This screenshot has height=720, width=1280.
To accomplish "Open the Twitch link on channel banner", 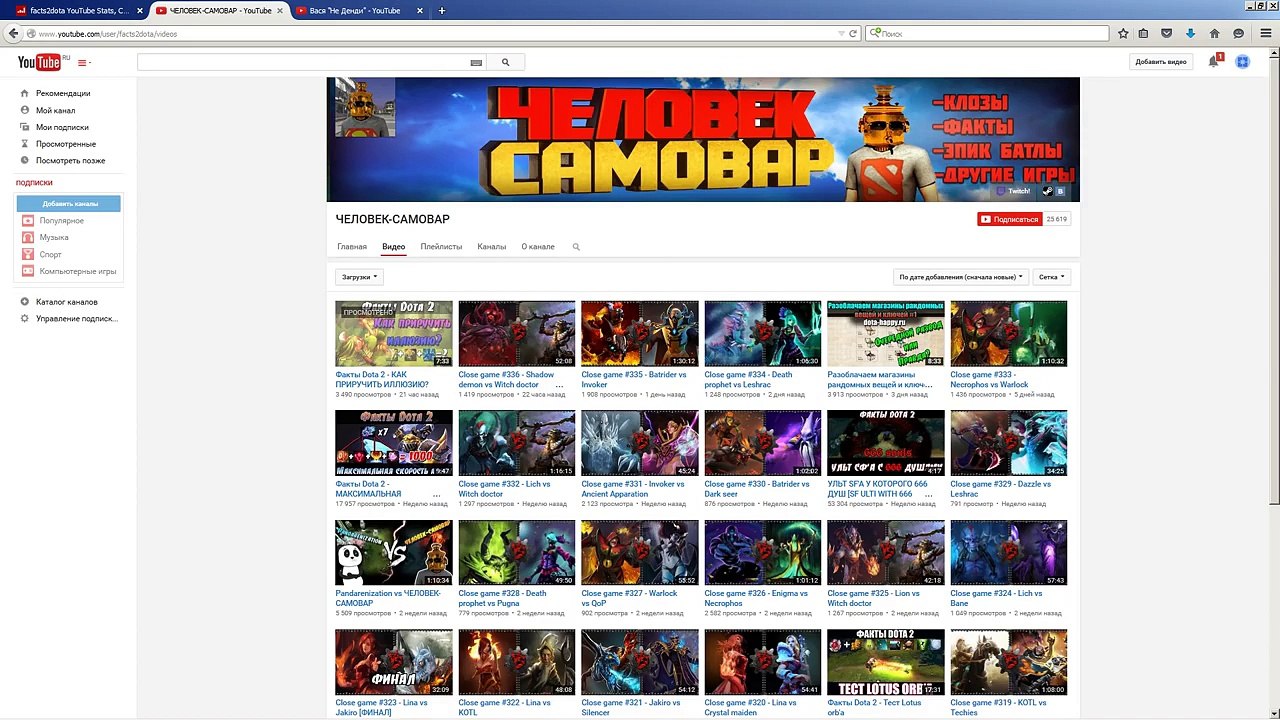I will coord(1014,191).
